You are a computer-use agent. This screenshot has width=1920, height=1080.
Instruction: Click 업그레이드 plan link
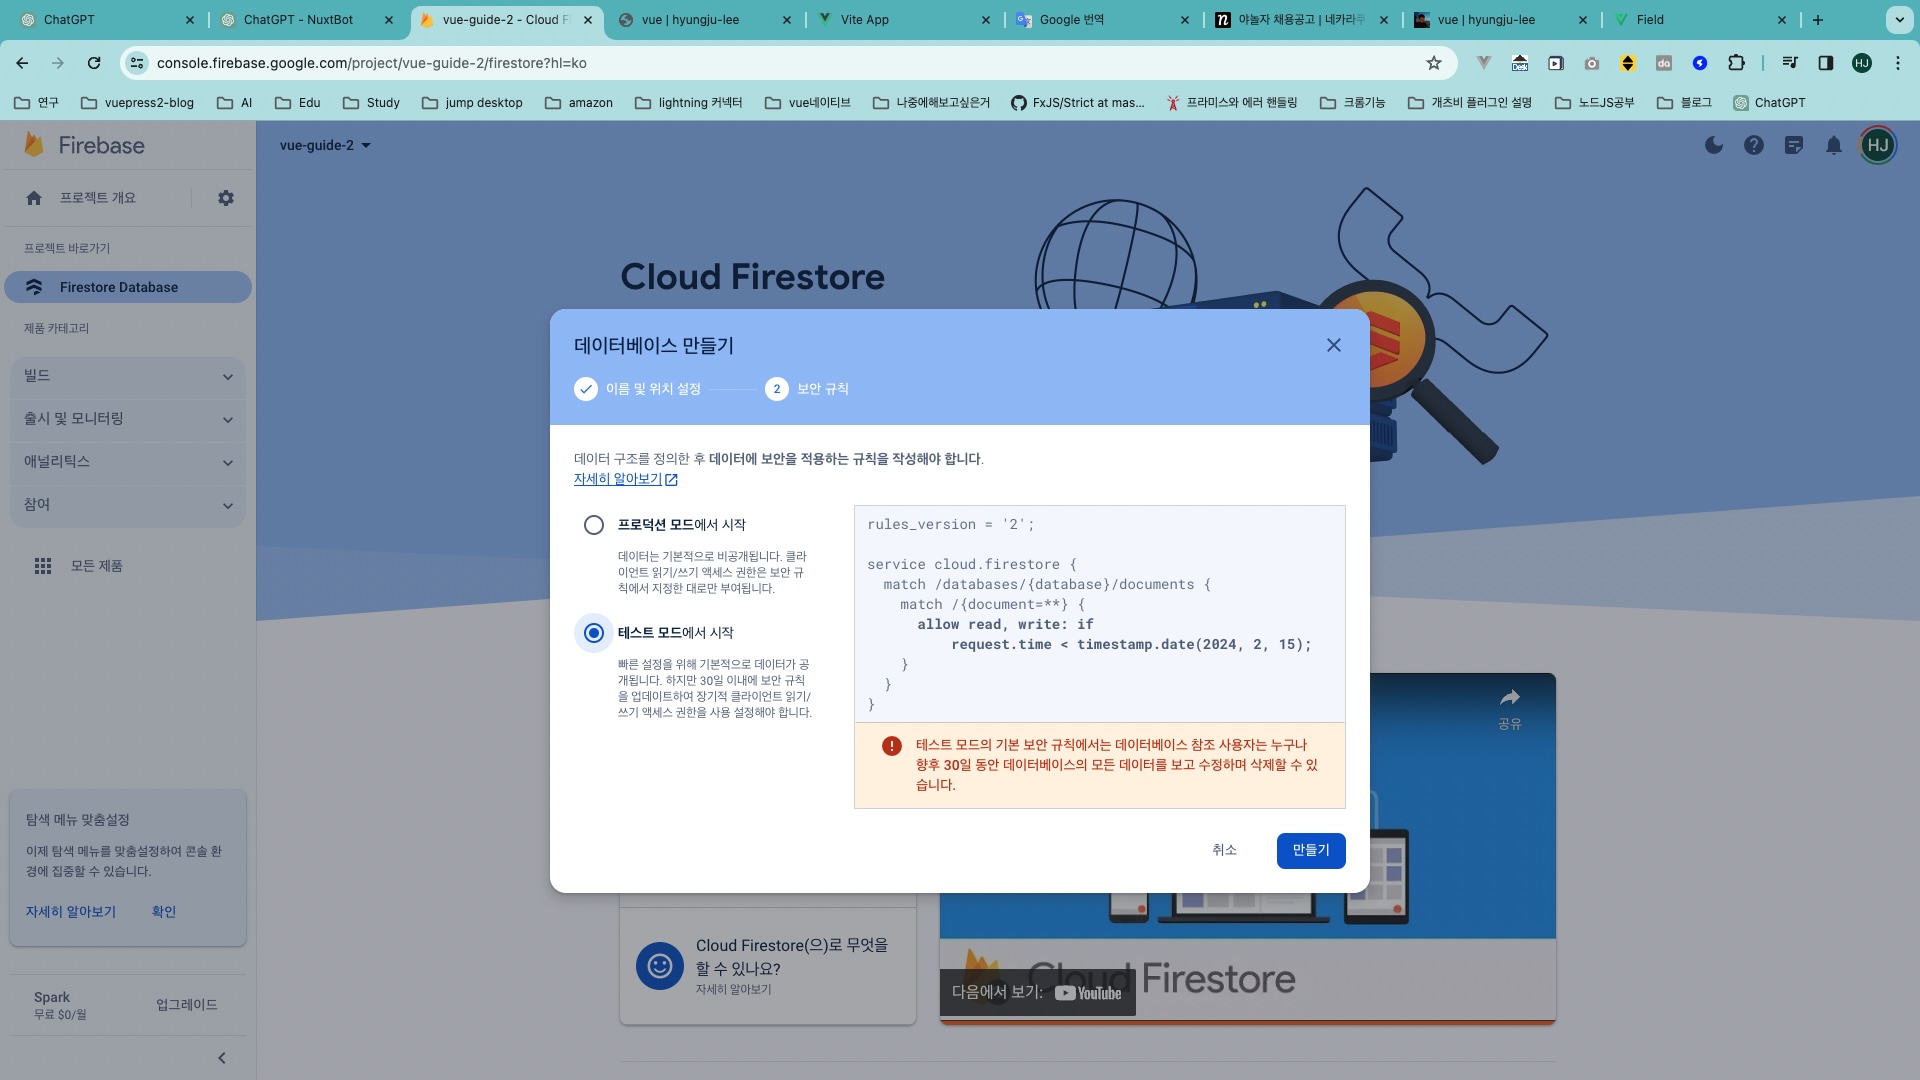coord(186,1005)
